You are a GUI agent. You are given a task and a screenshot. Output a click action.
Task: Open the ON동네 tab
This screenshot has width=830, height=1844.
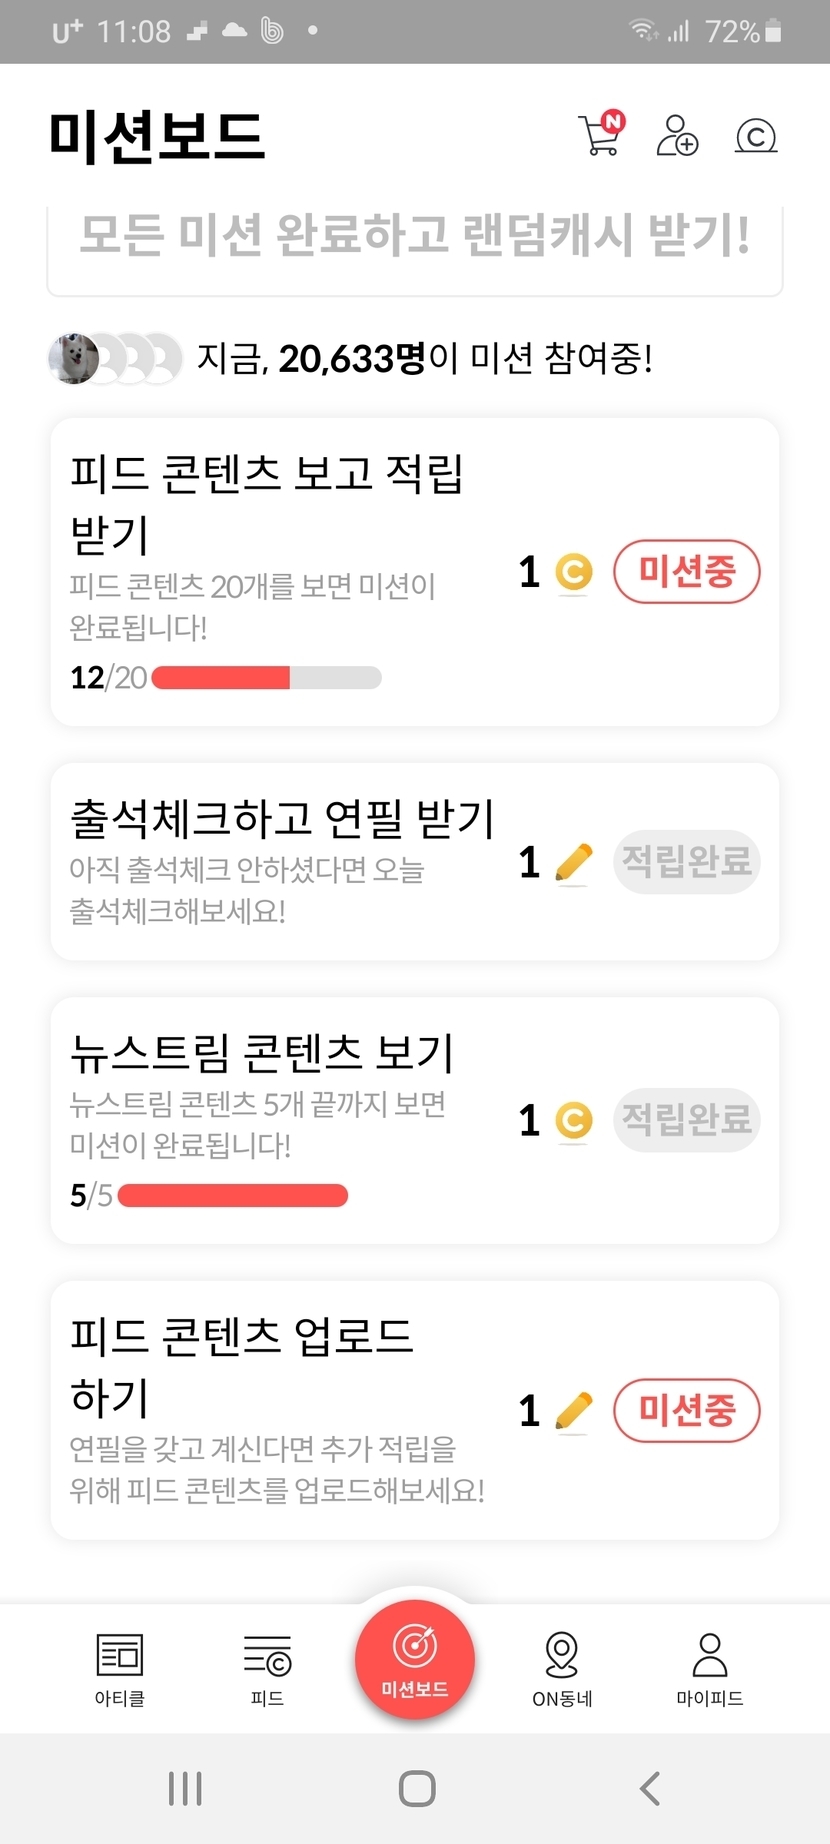(x=562, y=1668)
